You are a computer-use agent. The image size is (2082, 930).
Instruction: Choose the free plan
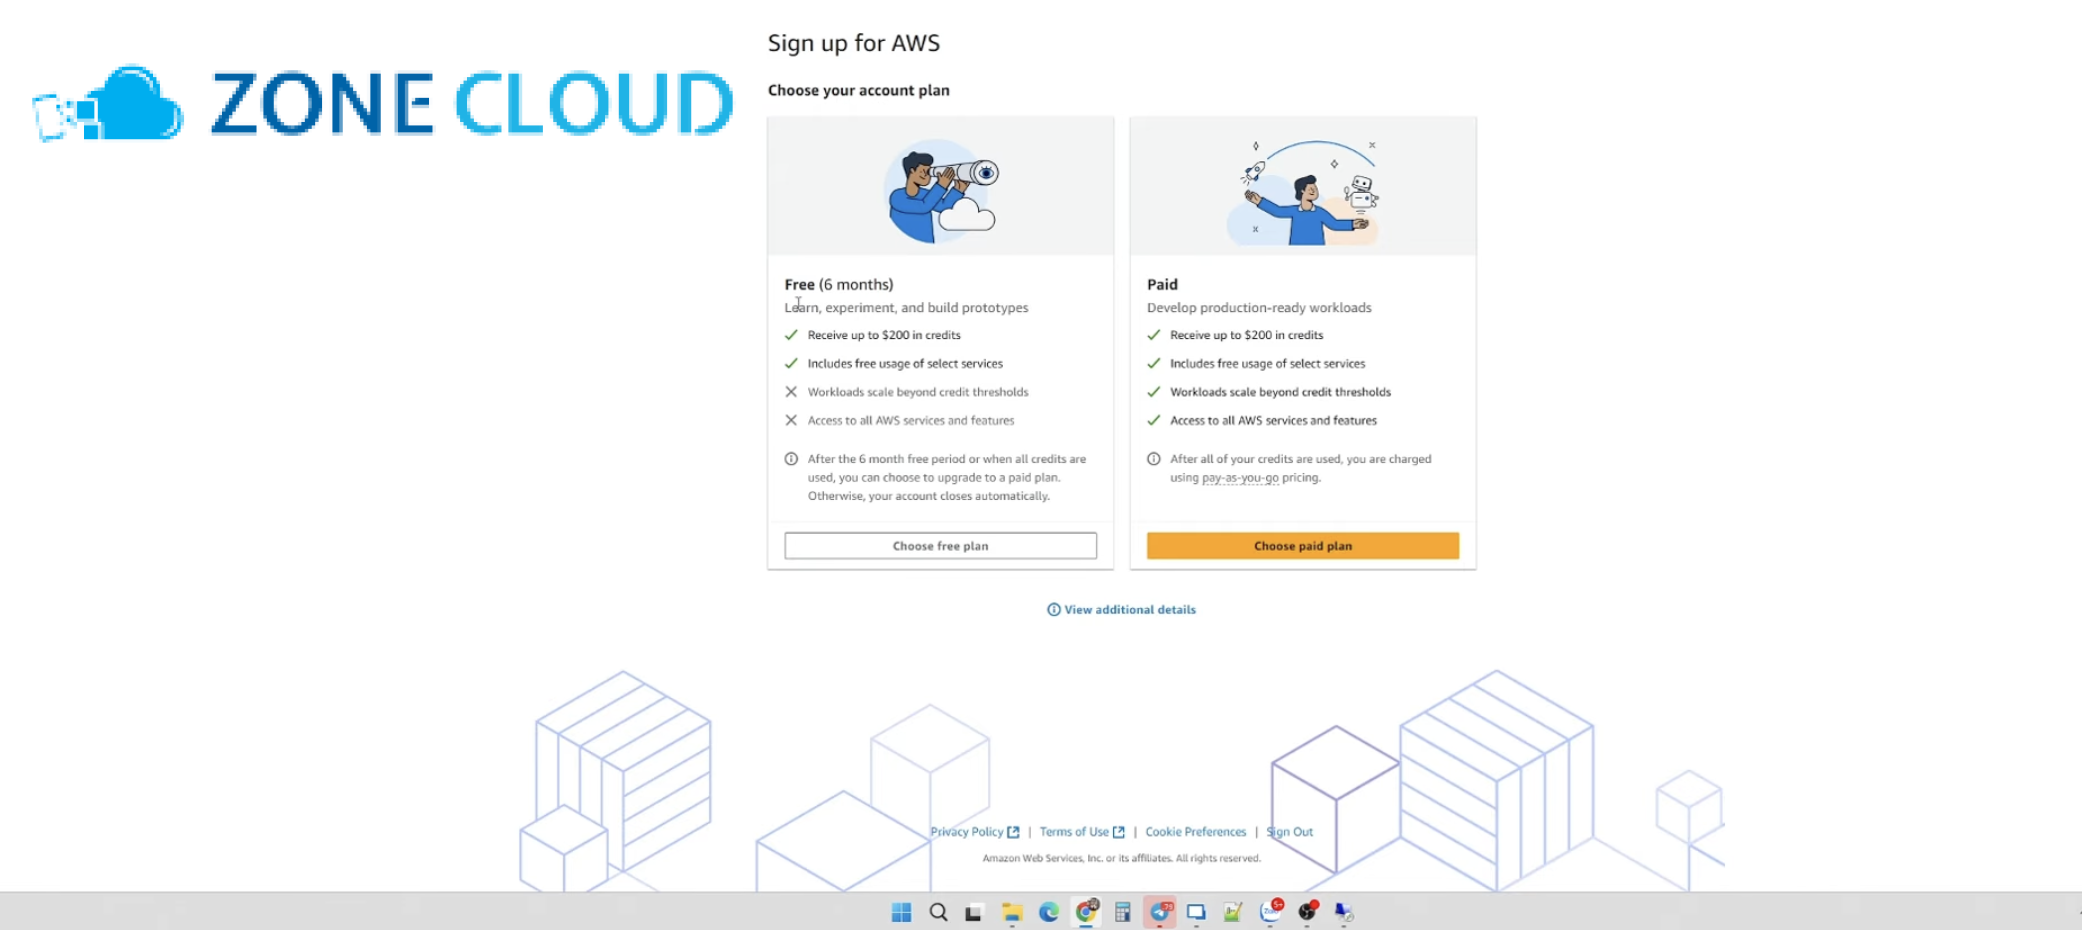click(x=941, y=546)
